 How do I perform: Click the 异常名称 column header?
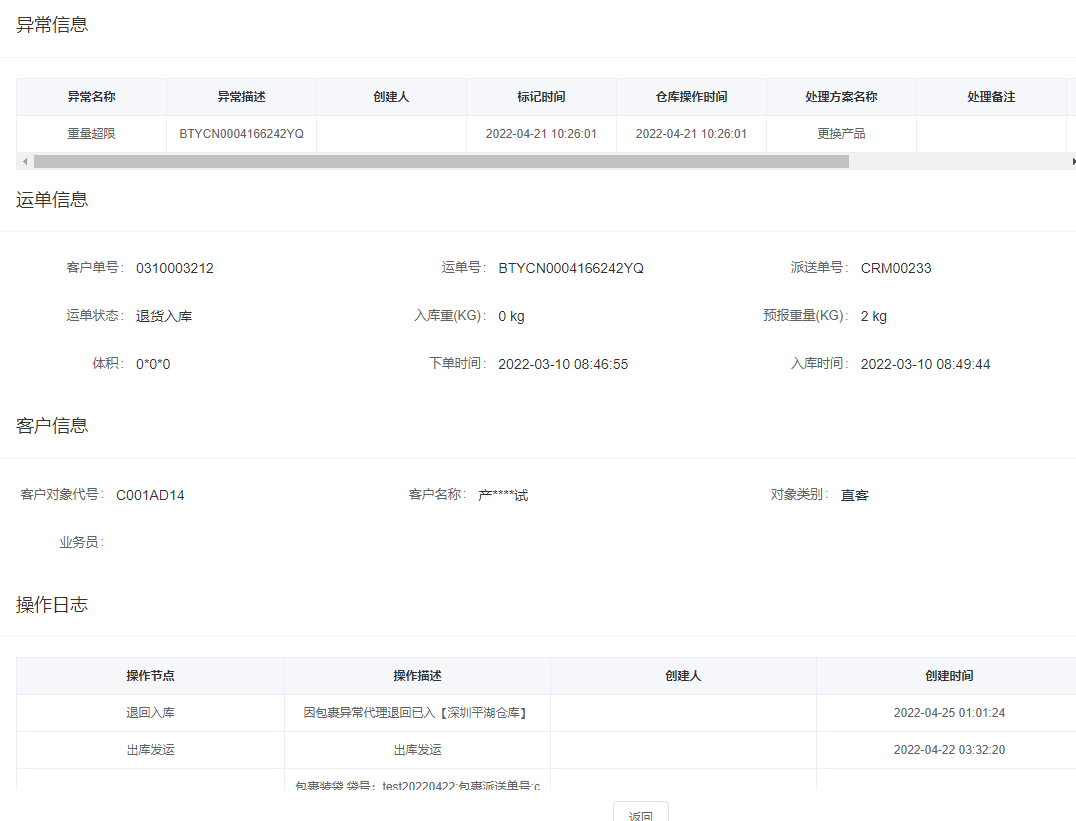coord(91,97)
